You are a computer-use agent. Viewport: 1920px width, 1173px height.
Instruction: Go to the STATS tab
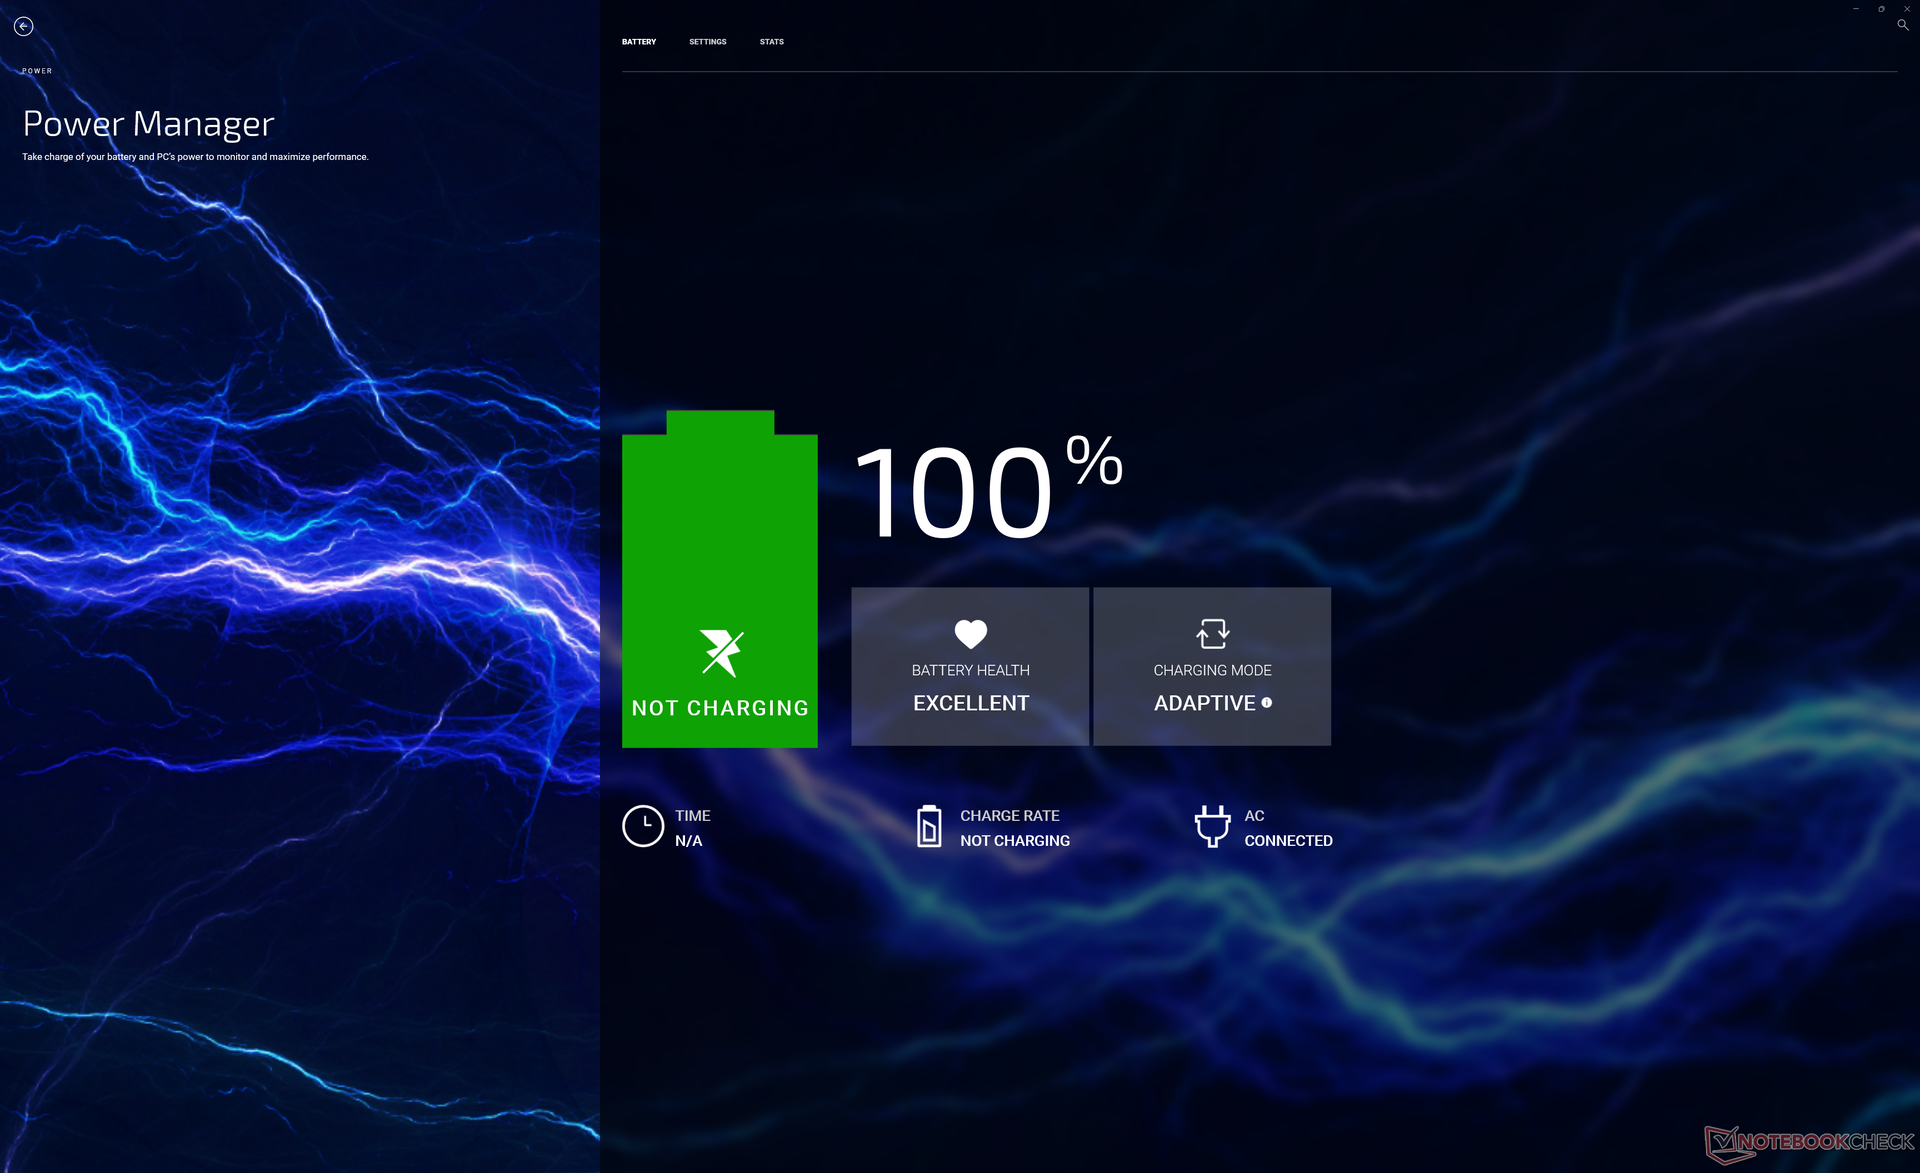(771, 42)
